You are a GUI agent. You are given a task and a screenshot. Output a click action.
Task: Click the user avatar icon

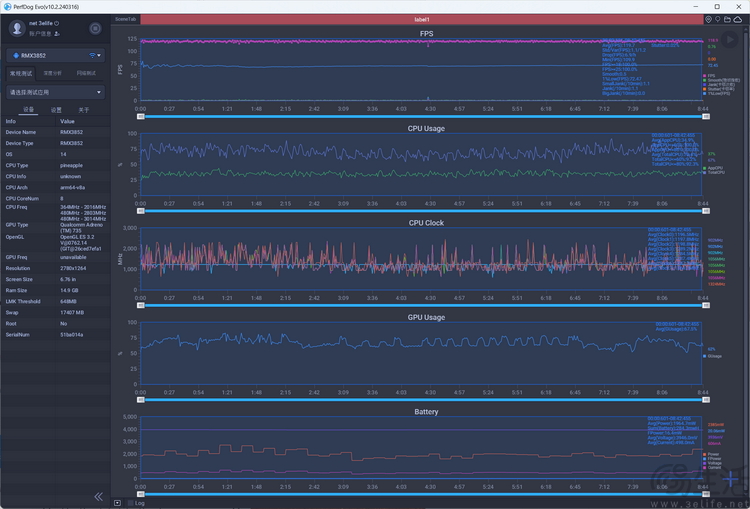(x=17, y=28)
